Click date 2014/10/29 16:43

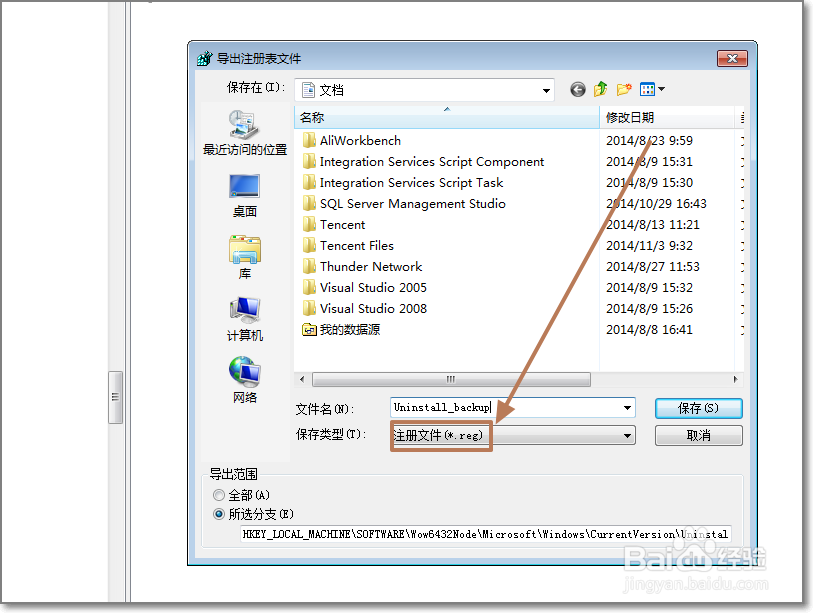[x=656, y=203]
